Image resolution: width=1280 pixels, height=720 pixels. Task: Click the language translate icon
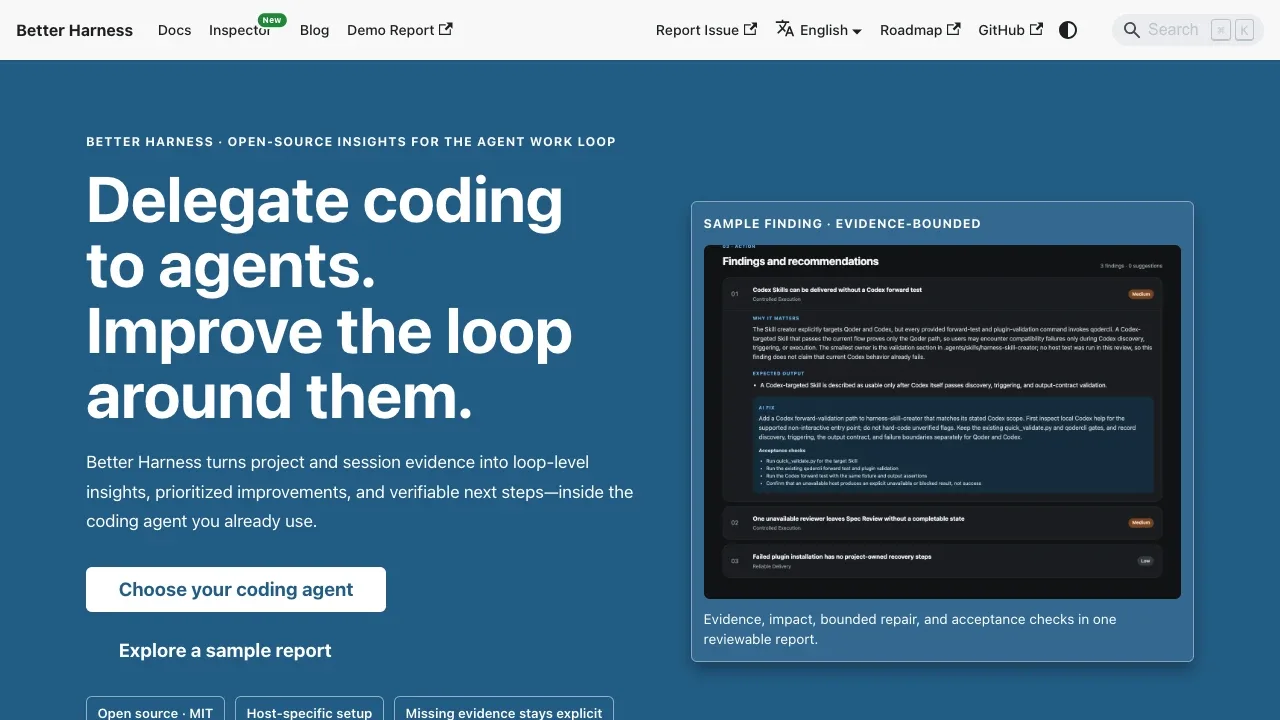(x=785, y=29)
